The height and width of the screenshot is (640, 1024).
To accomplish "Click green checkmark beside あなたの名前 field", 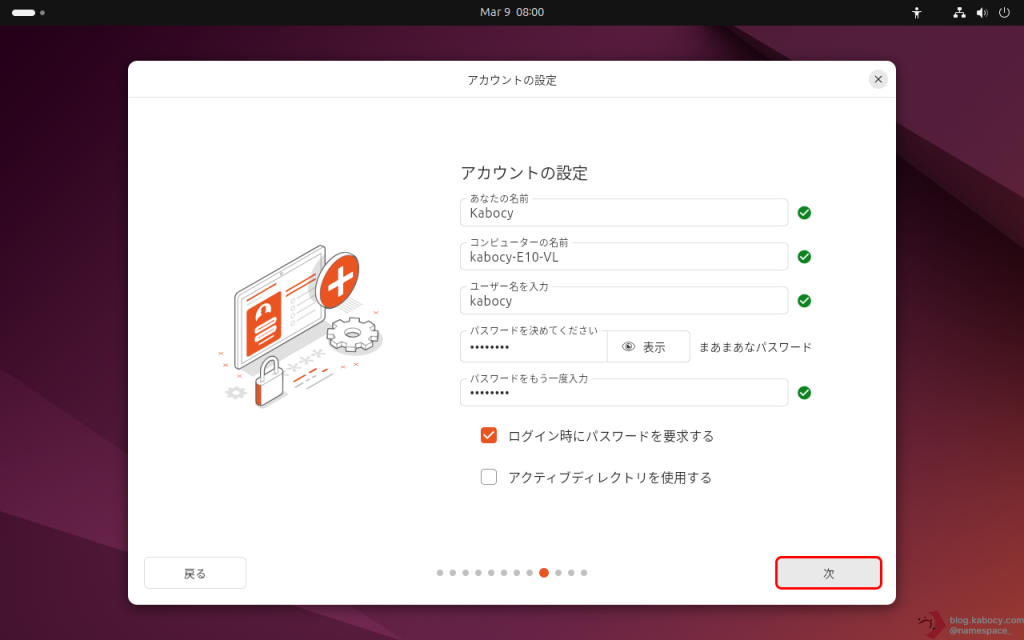I will click(804, 213).
